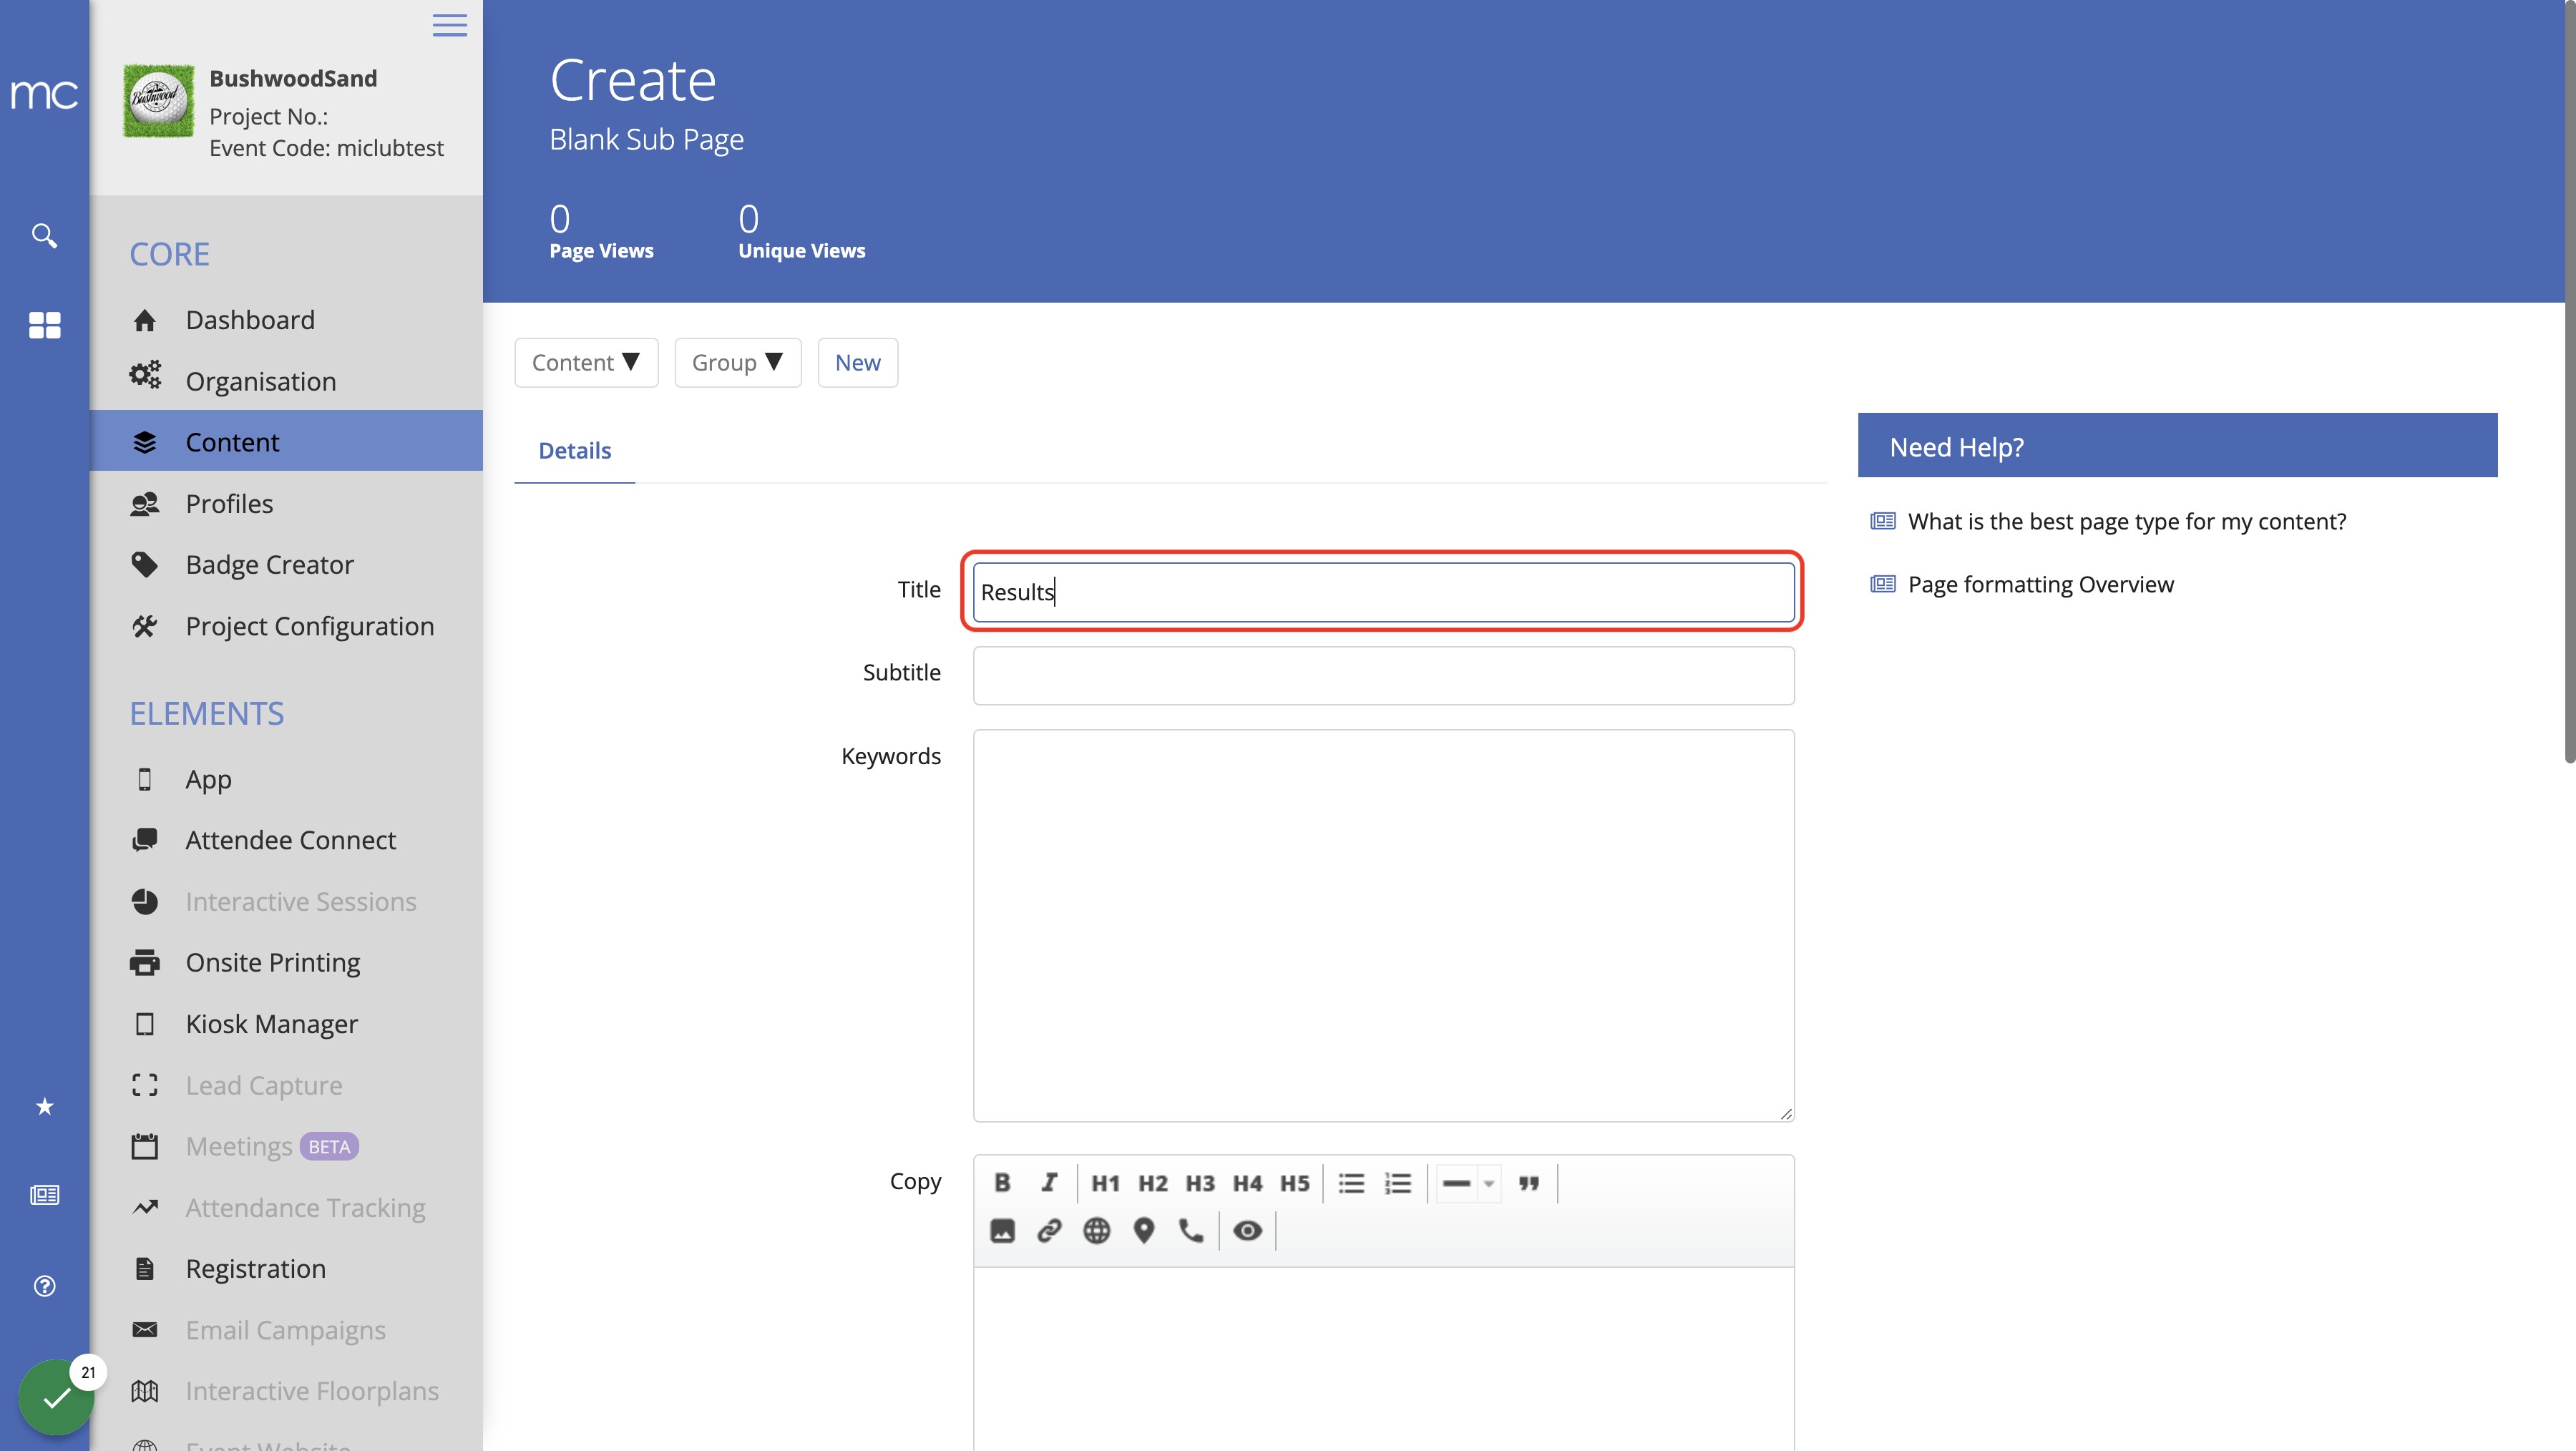Open Badge Creator in sidebar

(286, 565)
